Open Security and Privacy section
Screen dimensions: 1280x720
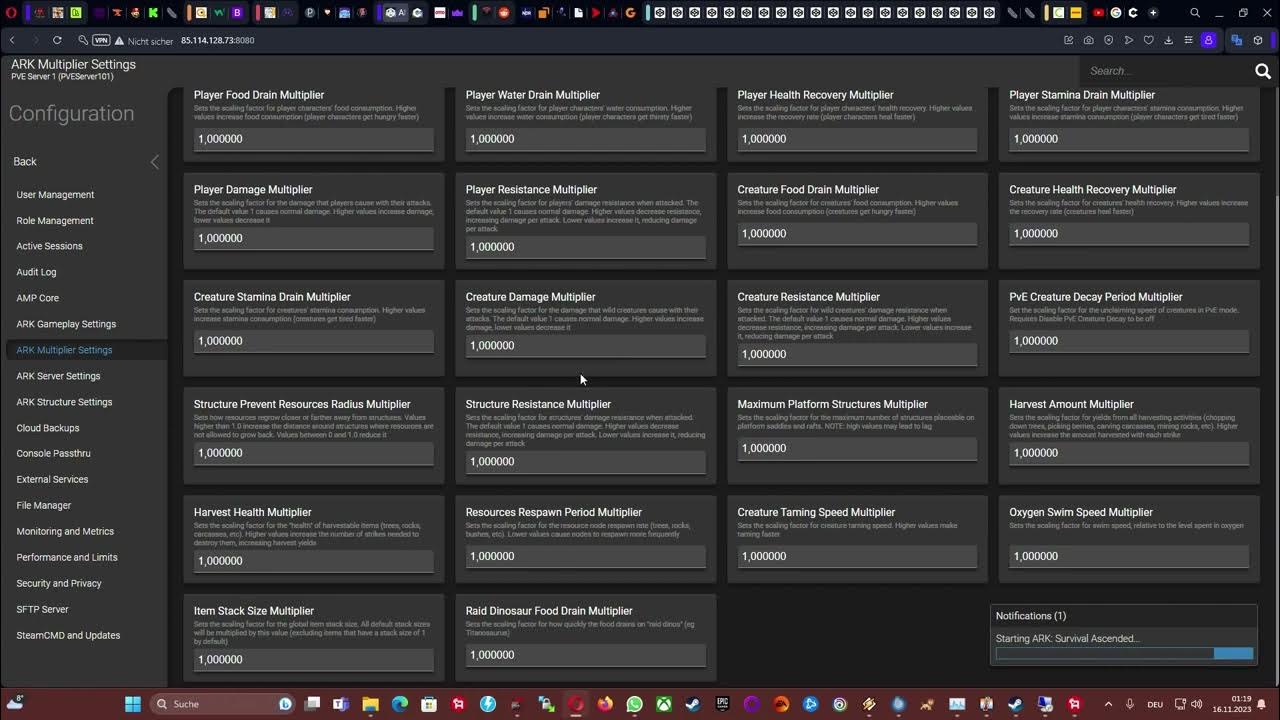point(59,583)
